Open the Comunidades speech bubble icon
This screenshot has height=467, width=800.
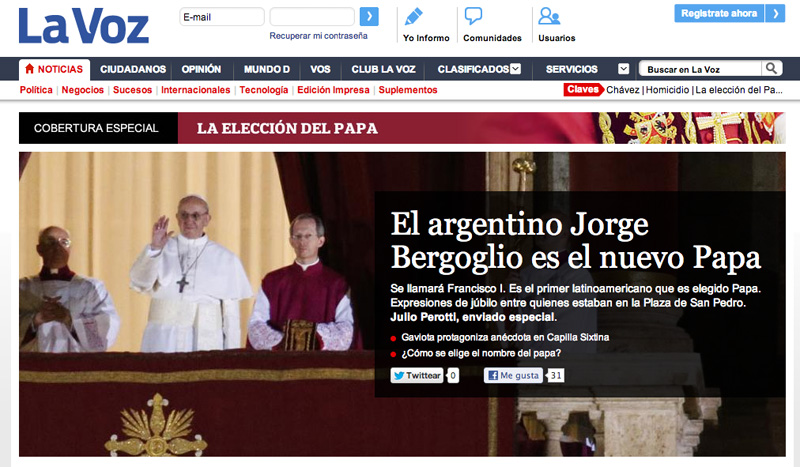point(474,17)
